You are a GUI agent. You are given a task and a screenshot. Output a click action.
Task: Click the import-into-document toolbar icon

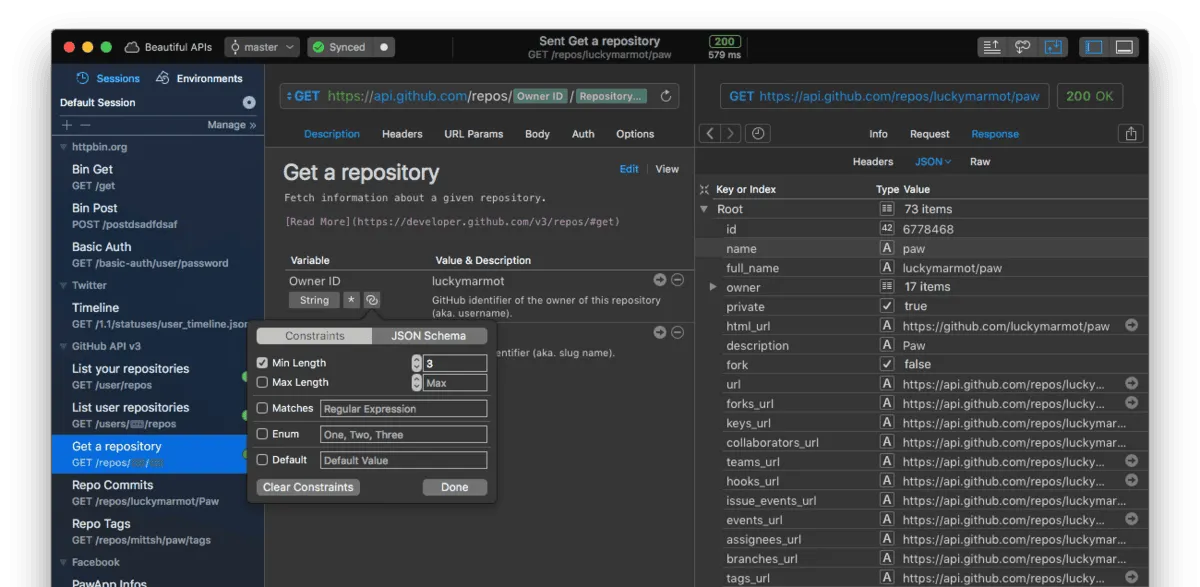click(1053, 46)
